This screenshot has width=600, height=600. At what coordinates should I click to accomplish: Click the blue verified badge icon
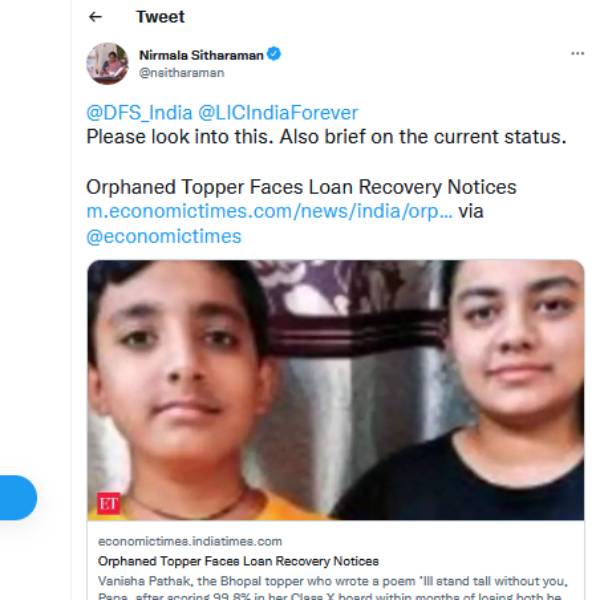click(x=274, y=54)
